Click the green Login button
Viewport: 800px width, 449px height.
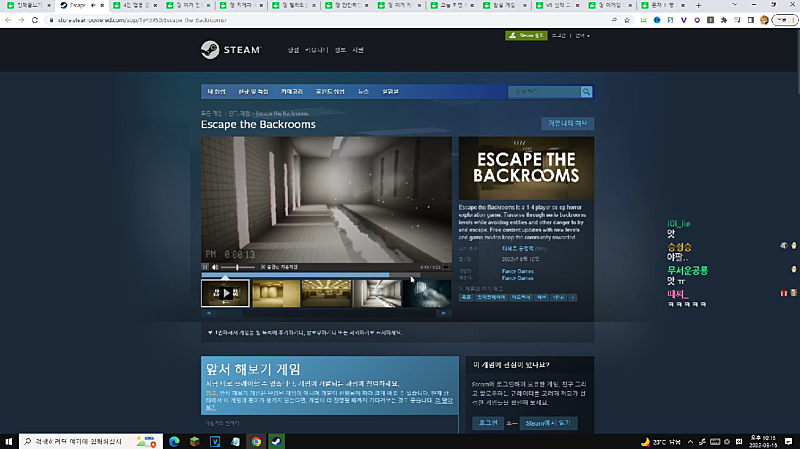pos(488,423)
